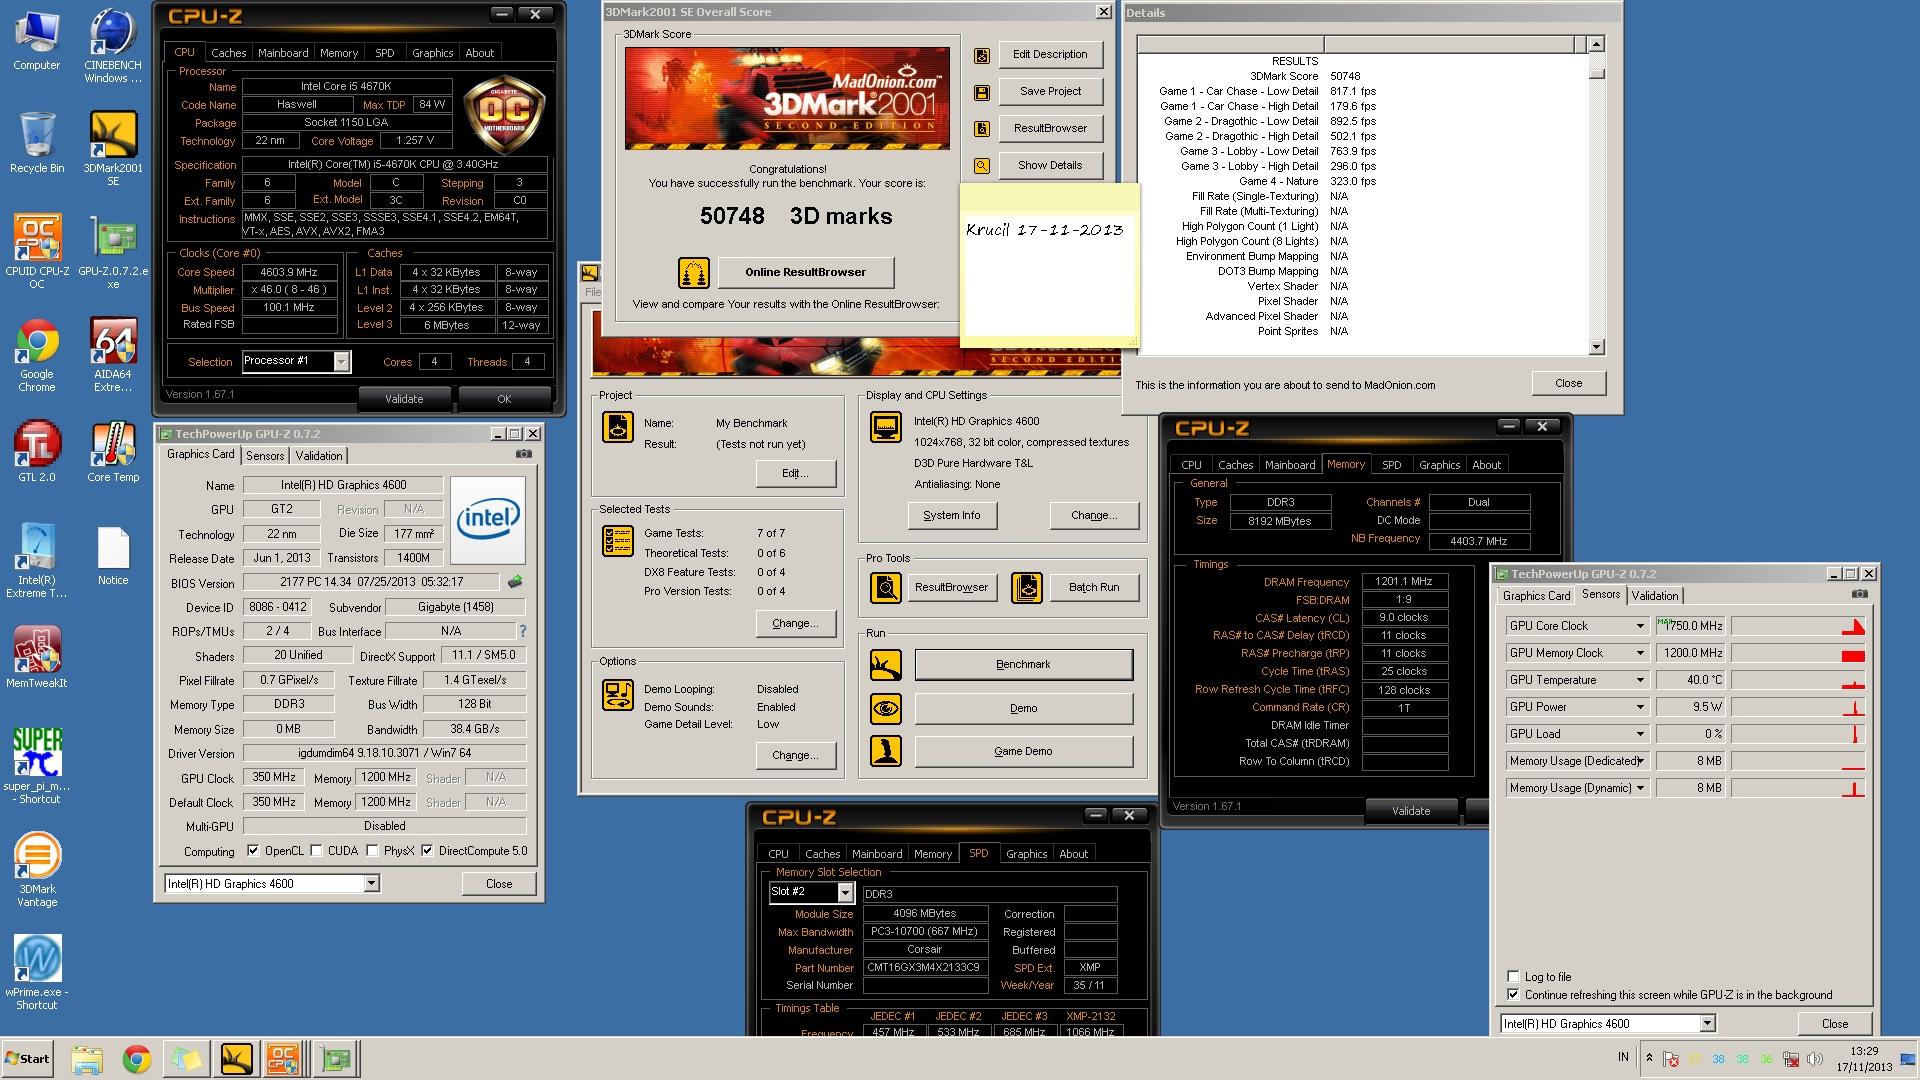The height and width of the screenshot is (1080, 1920).
Task: Launch the CPUID CPU-Z OC desktop shortcut
Action: pos(37,251)
